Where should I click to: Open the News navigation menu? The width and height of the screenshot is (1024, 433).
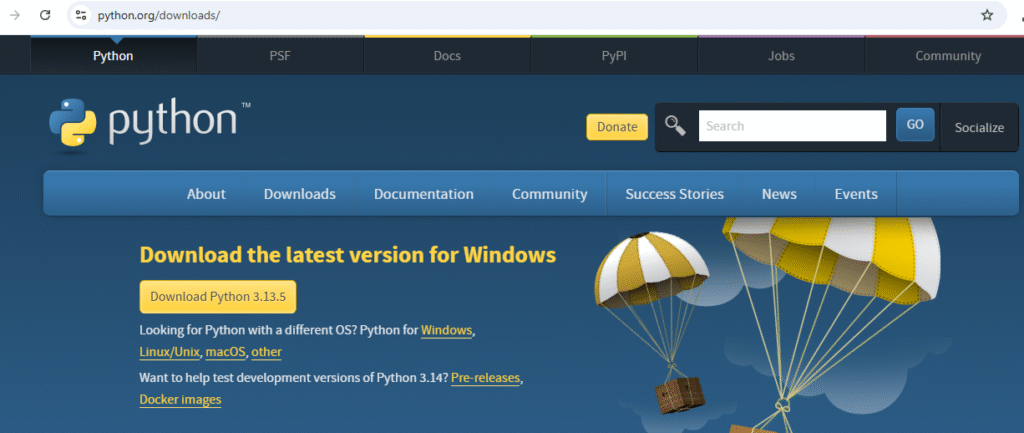point(779,194)
